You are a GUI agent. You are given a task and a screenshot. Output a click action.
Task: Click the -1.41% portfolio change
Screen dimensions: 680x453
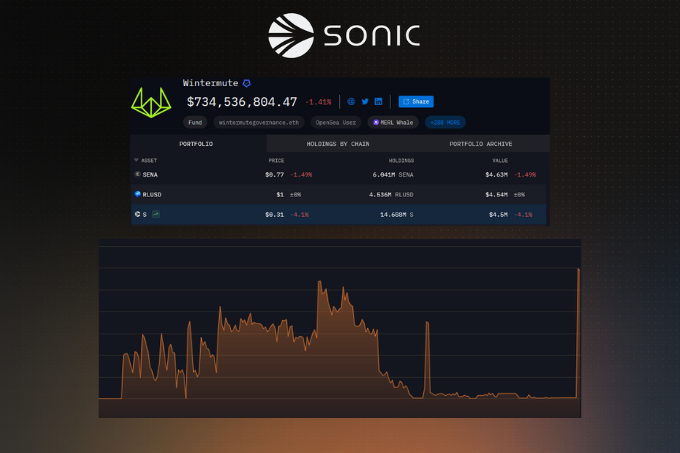click(318, 102)
